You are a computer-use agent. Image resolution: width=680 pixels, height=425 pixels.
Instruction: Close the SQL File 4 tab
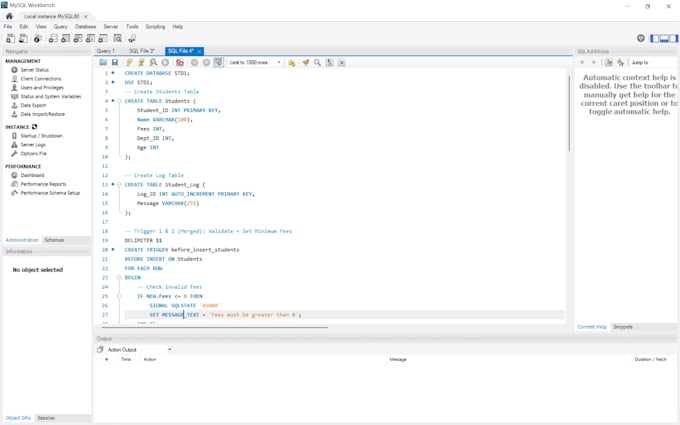click(x=199, y=51)
